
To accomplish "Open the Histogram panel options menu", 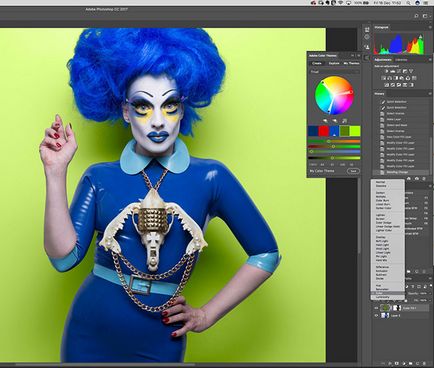I will (x=429, y=28).
